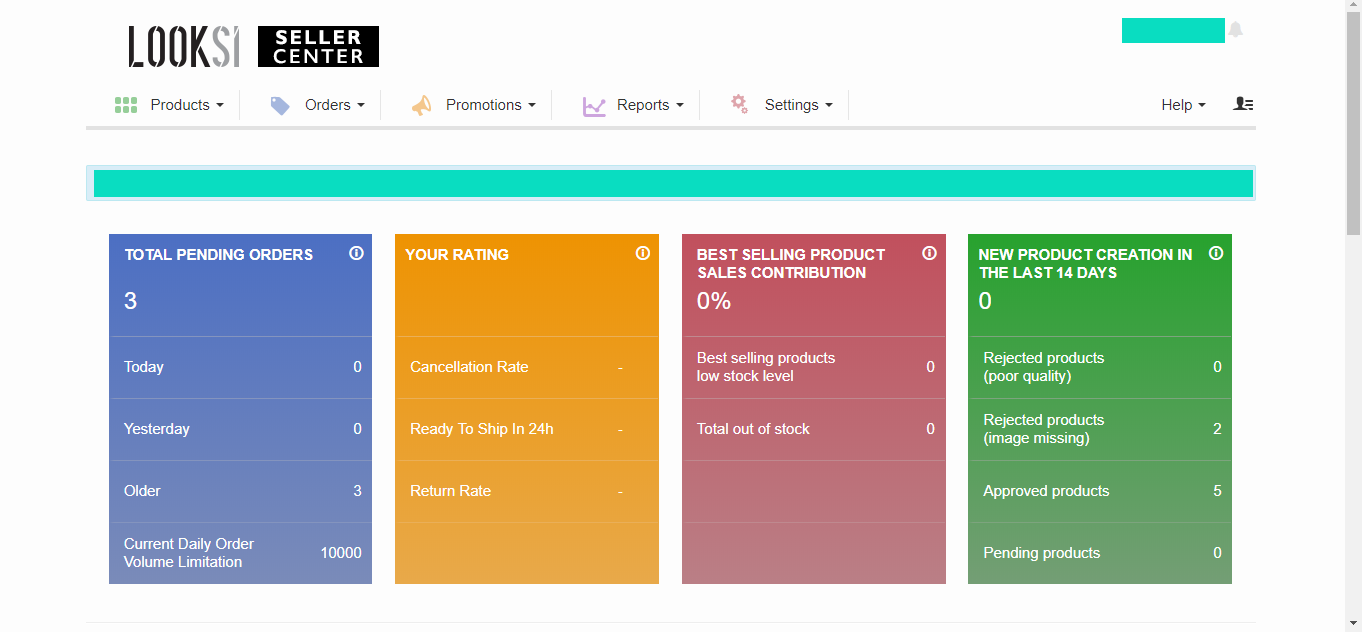Open Rejected products (poor quality) row
Image resolution: width=1362 pixels, height=632 pixels.
(1100, 367)
